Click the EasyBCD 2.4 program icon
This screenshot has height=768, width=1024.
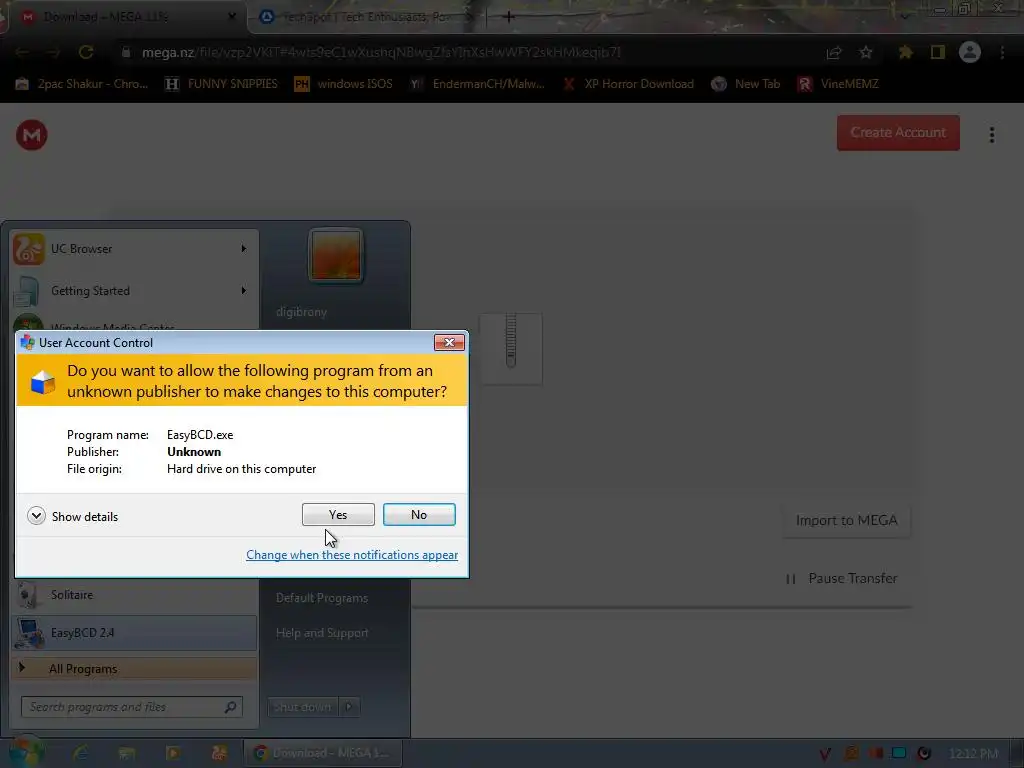click(29, 633)
